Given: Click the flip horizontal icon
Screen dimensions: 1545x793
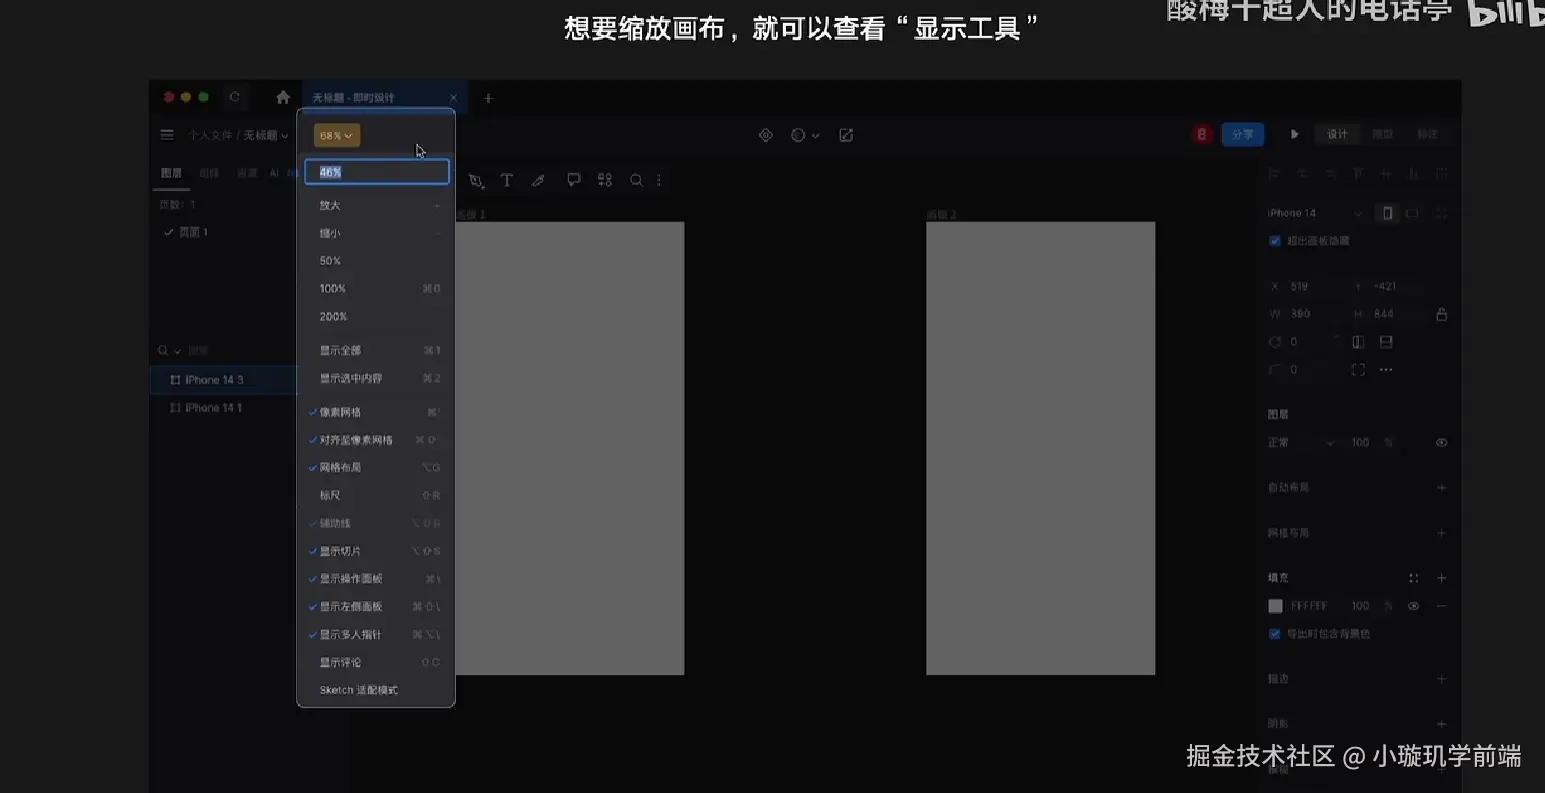Looking at the screenshot, I should coord(1358,342).
